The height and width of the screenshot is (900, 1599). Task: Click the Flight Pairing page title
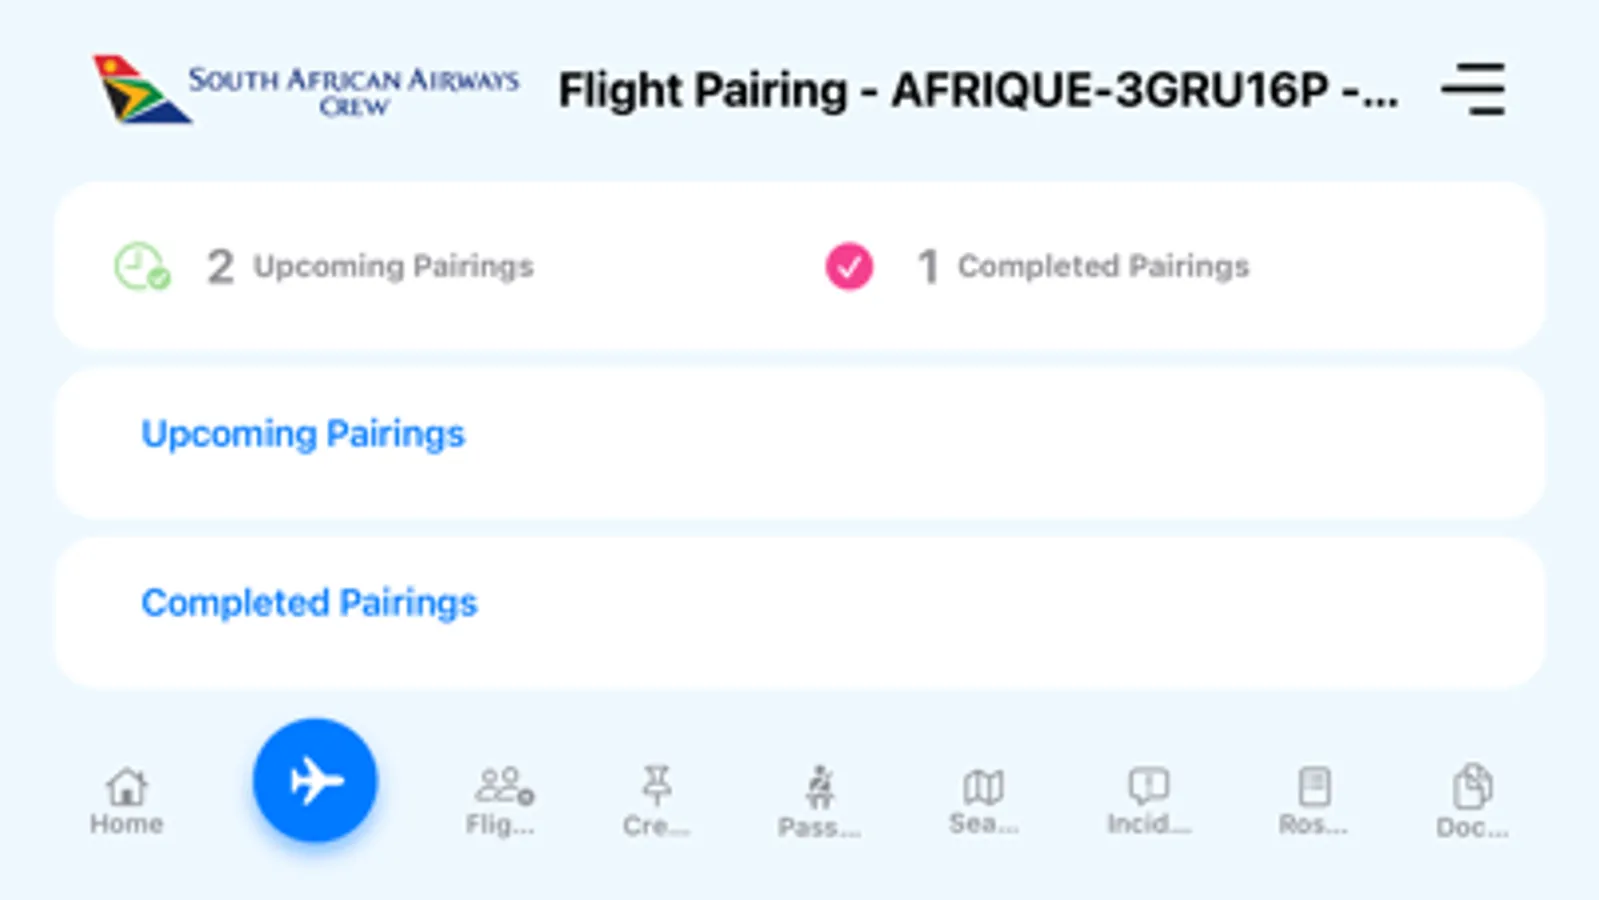pyautogui.click(x=978, y=91)
